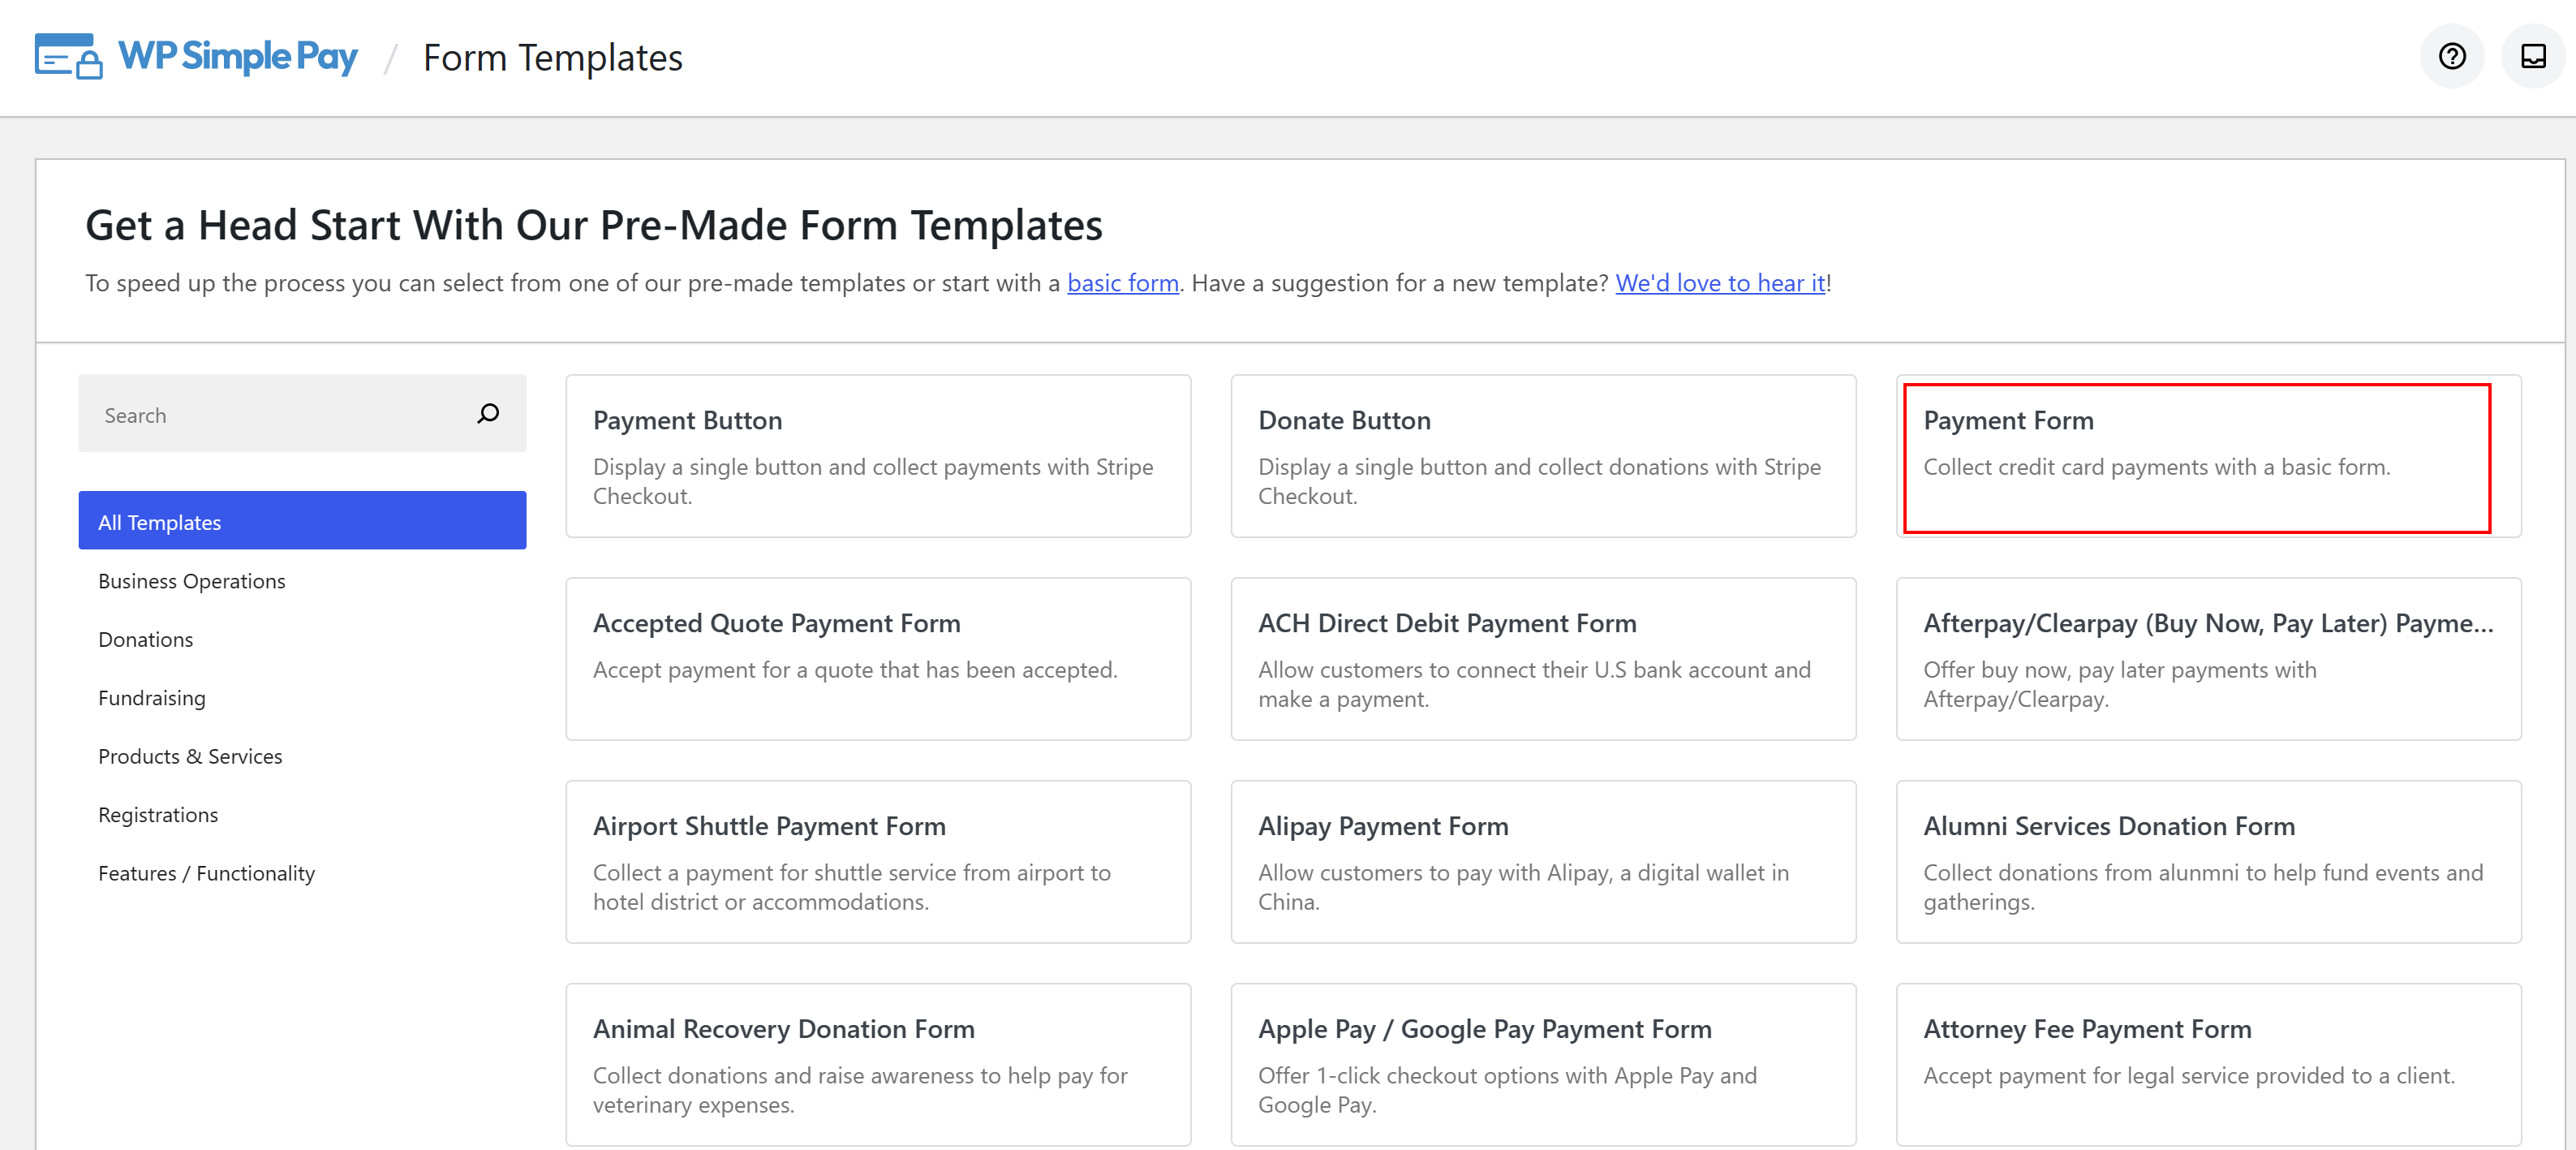Open Apple Pay / Google Pay Payment Form
Screen dimensions: 2576x1150
[1543, 1065]
